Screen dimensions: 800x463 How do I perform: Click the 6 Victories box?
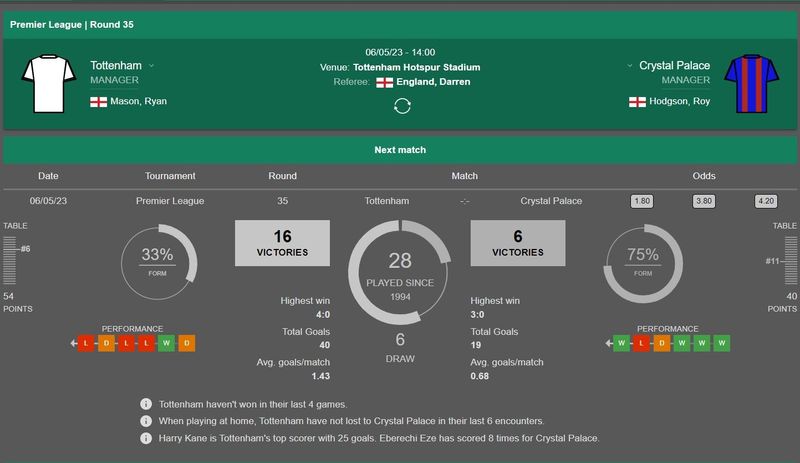(x=518, y=243)
